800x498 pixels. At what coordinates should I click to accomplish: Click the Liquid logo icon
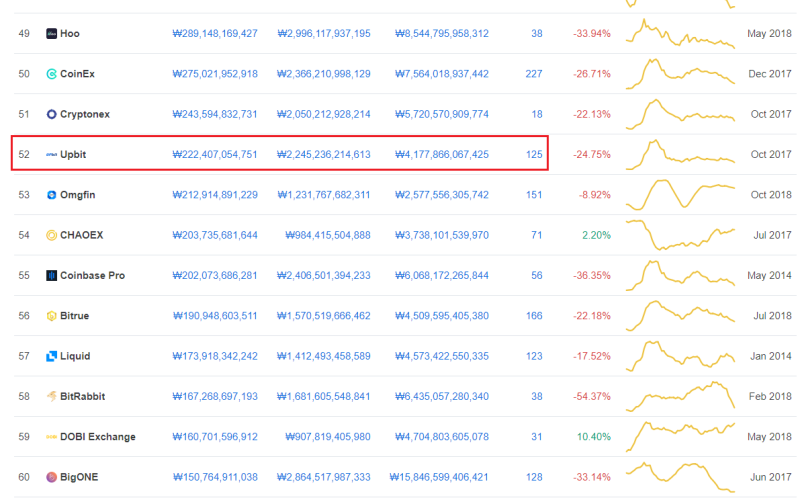(x=52, y=356)
